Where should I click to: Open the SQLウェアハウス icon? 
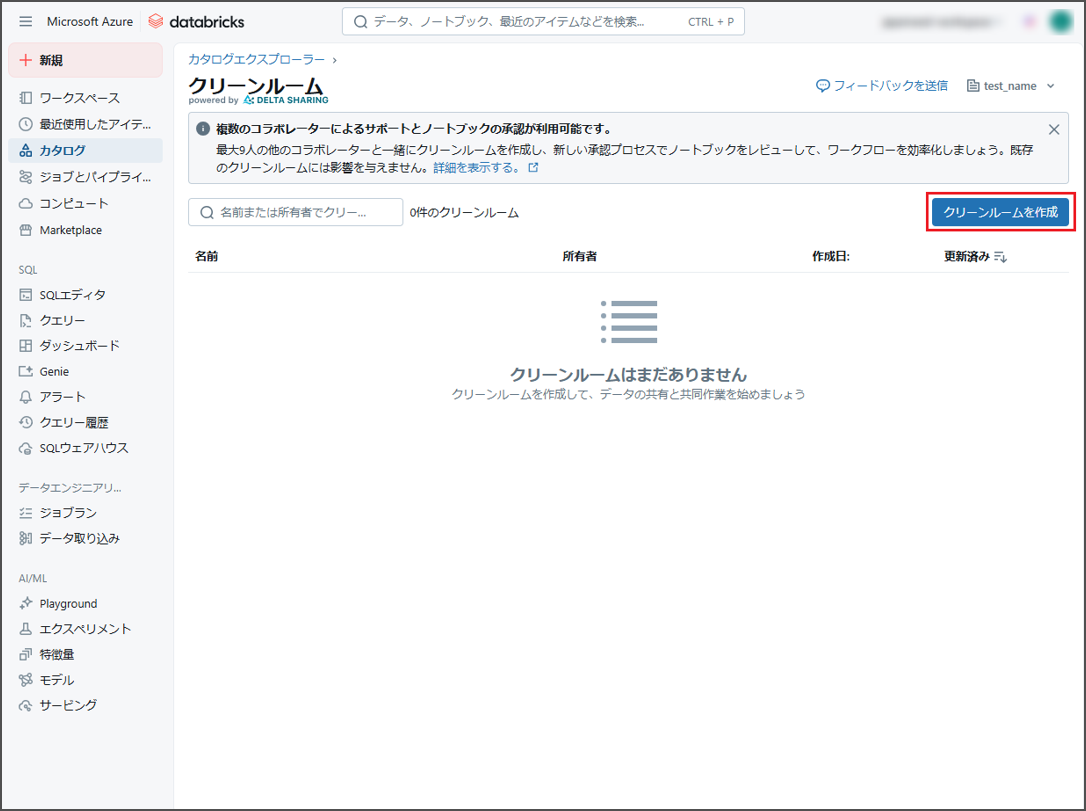(26, 448)
